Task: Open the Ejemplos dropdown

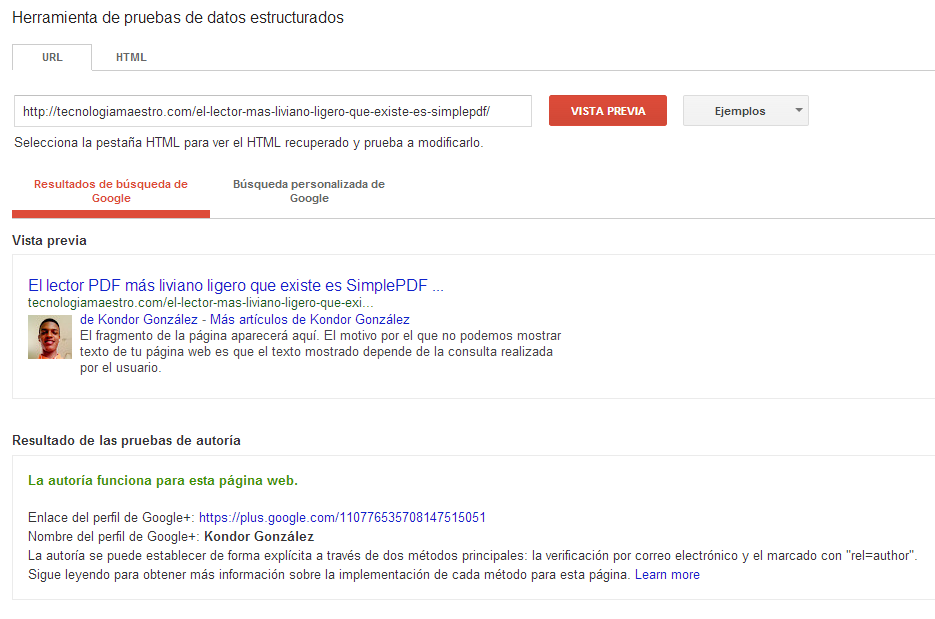Action: [745, 111]
